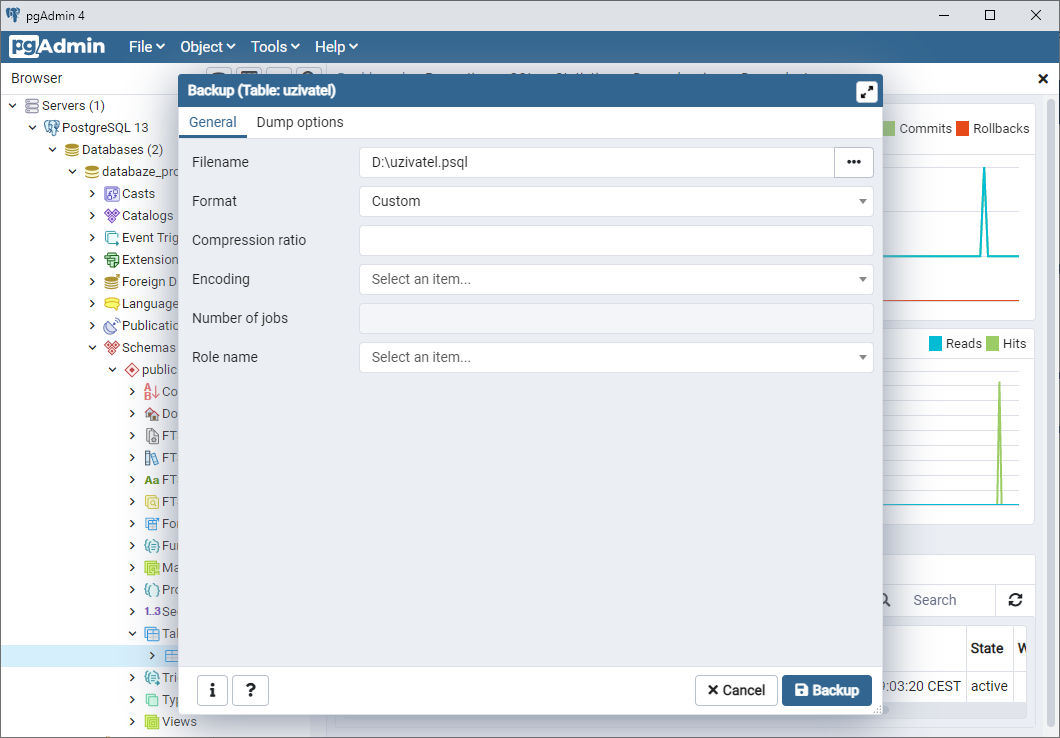This screenshot has height=738, width=1060.
Task: Click the Materialized Views icon in the tree
Action: click(152, 567)
